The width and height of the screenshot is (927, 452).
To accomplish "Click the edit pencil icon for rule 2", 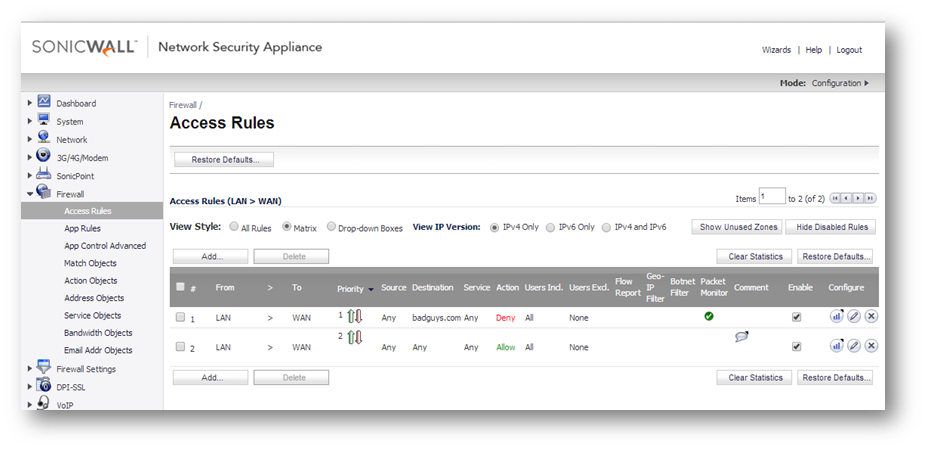I will [x=853, y=346].
